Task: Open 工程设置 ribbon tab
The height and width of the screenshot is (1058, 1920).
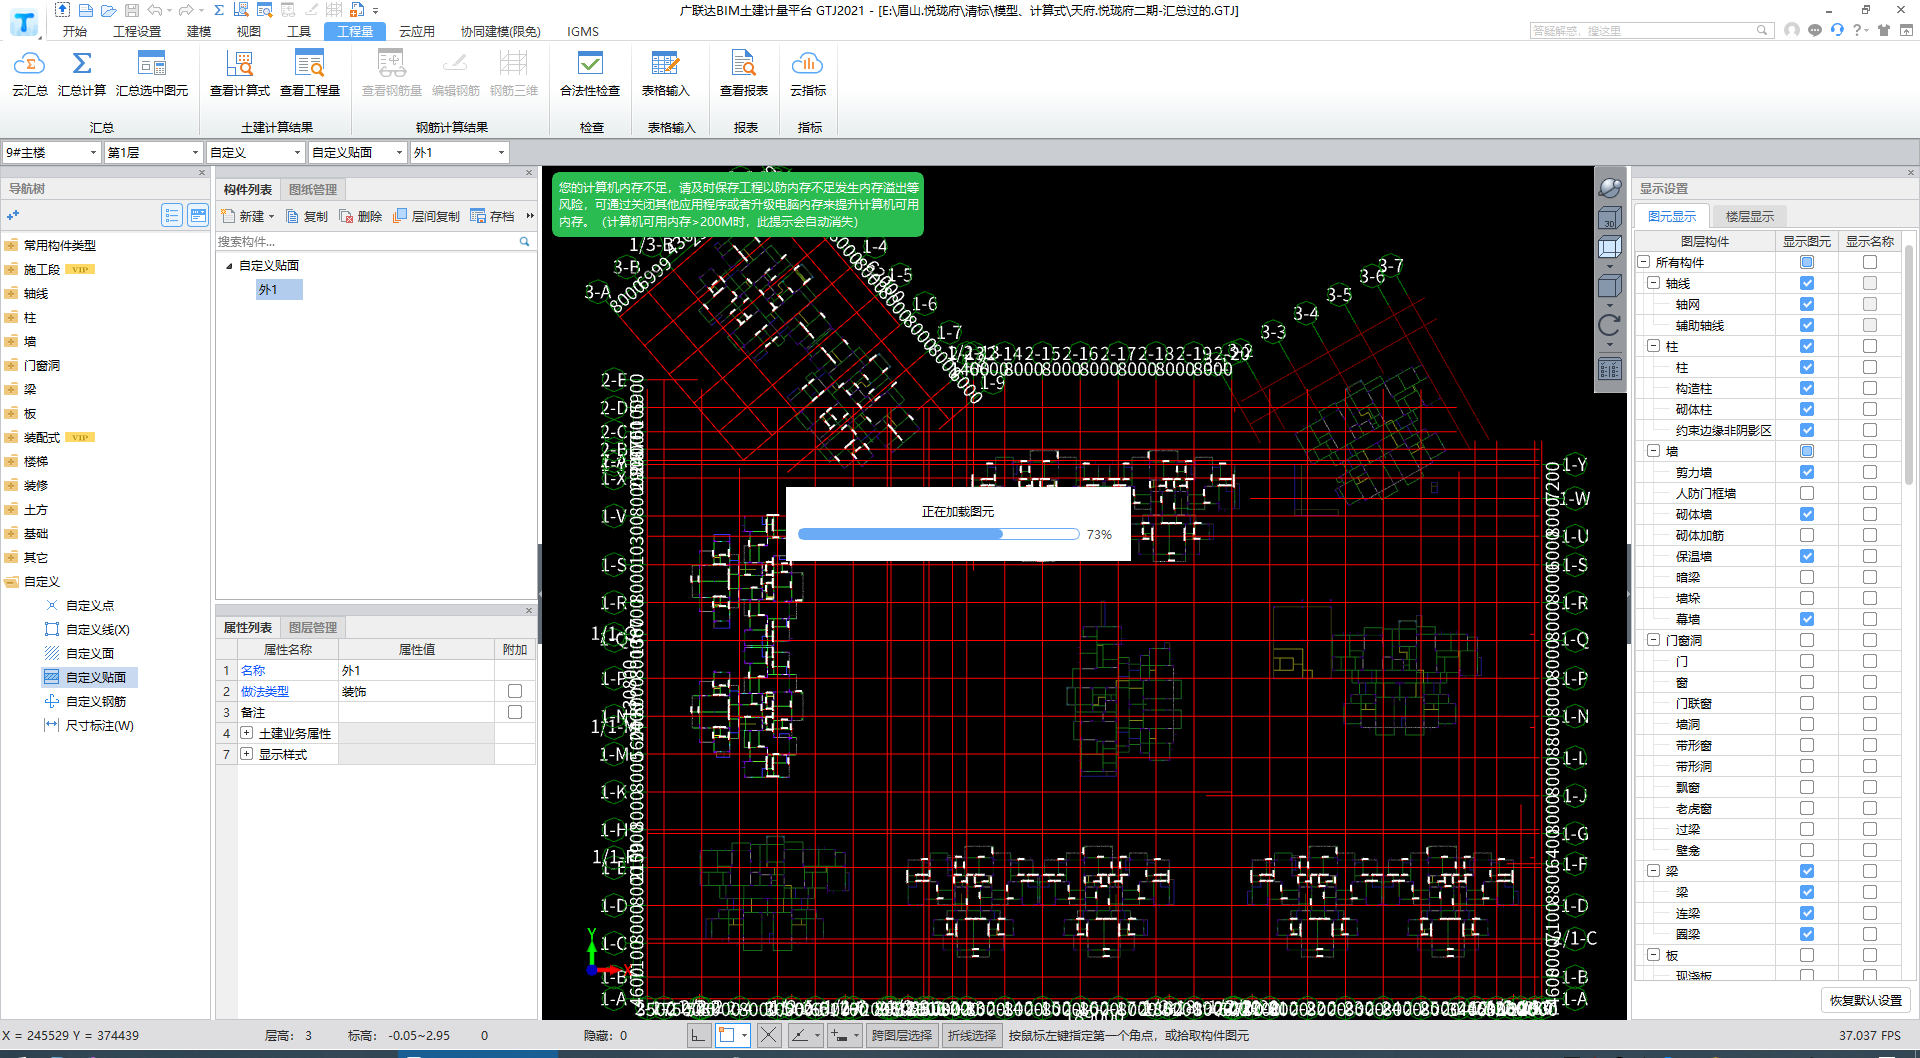Action: 137,31
